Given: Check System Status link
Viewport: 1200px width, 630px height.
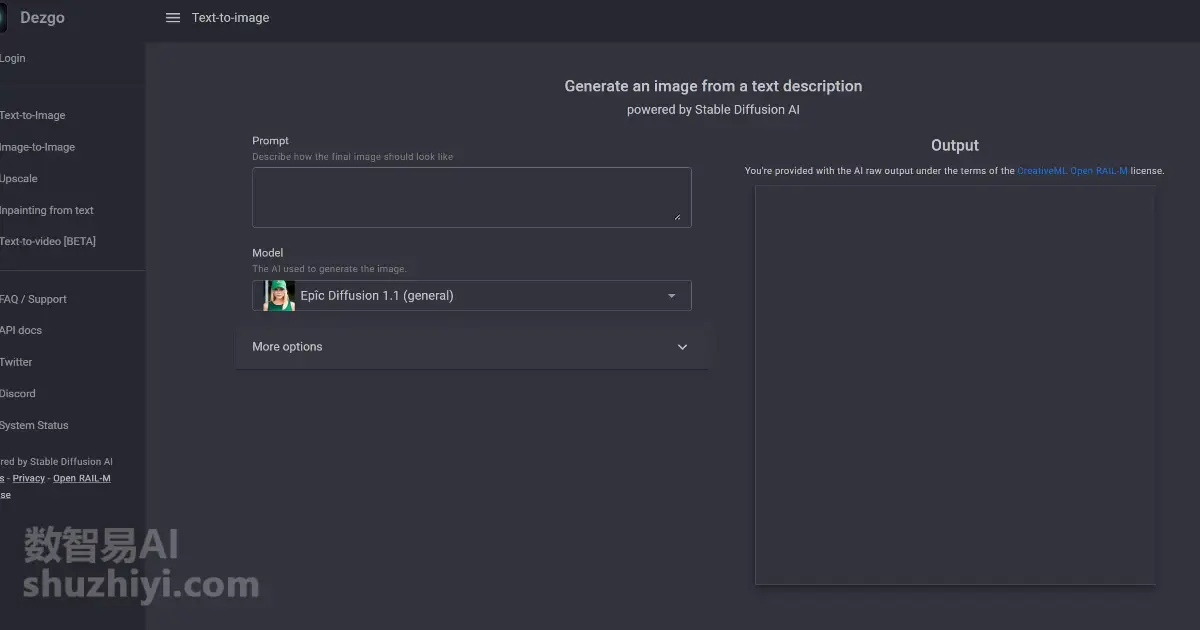Looking at the screenshot, I should [x=35, y=425].
